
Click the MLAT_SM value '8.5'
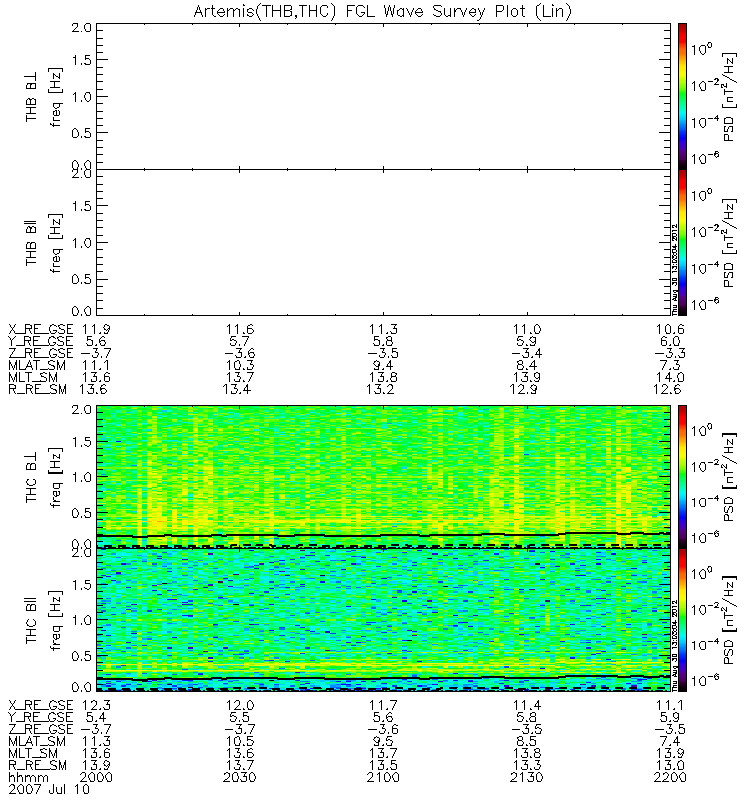coord(527,741)
